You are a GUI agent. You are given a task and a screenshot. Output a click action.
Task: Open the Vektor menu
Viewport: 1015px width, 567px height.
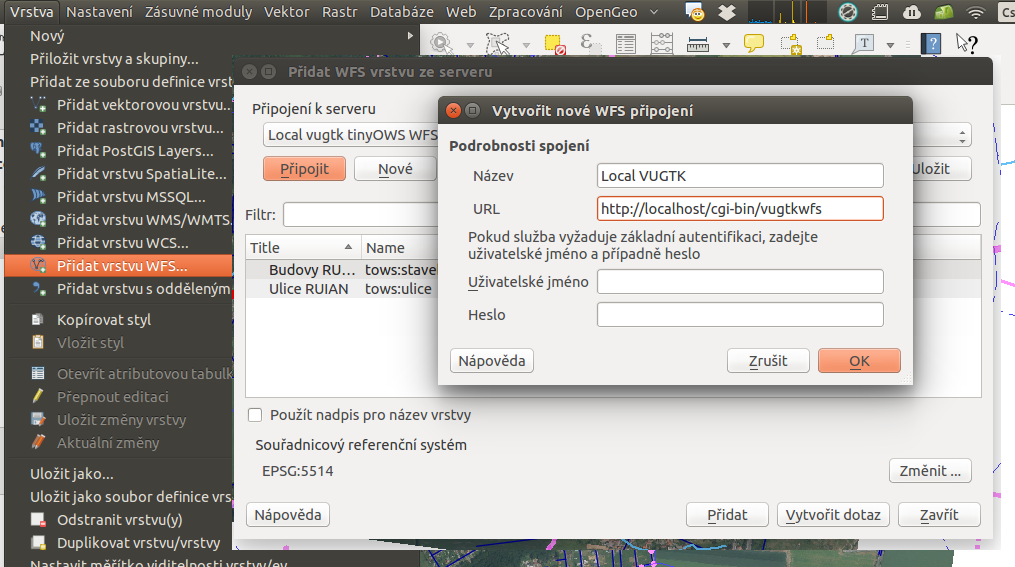click(286, 12)
